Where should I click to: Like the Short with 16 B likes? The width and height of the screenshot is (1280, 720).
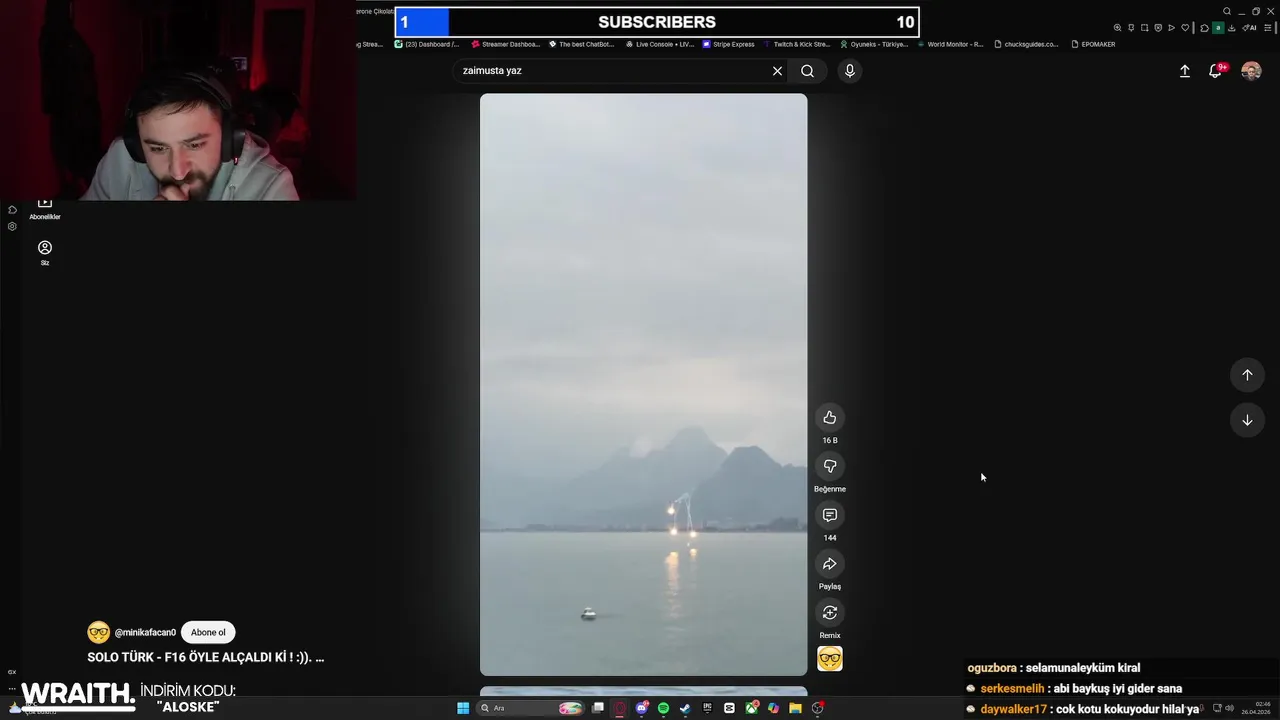829,417
